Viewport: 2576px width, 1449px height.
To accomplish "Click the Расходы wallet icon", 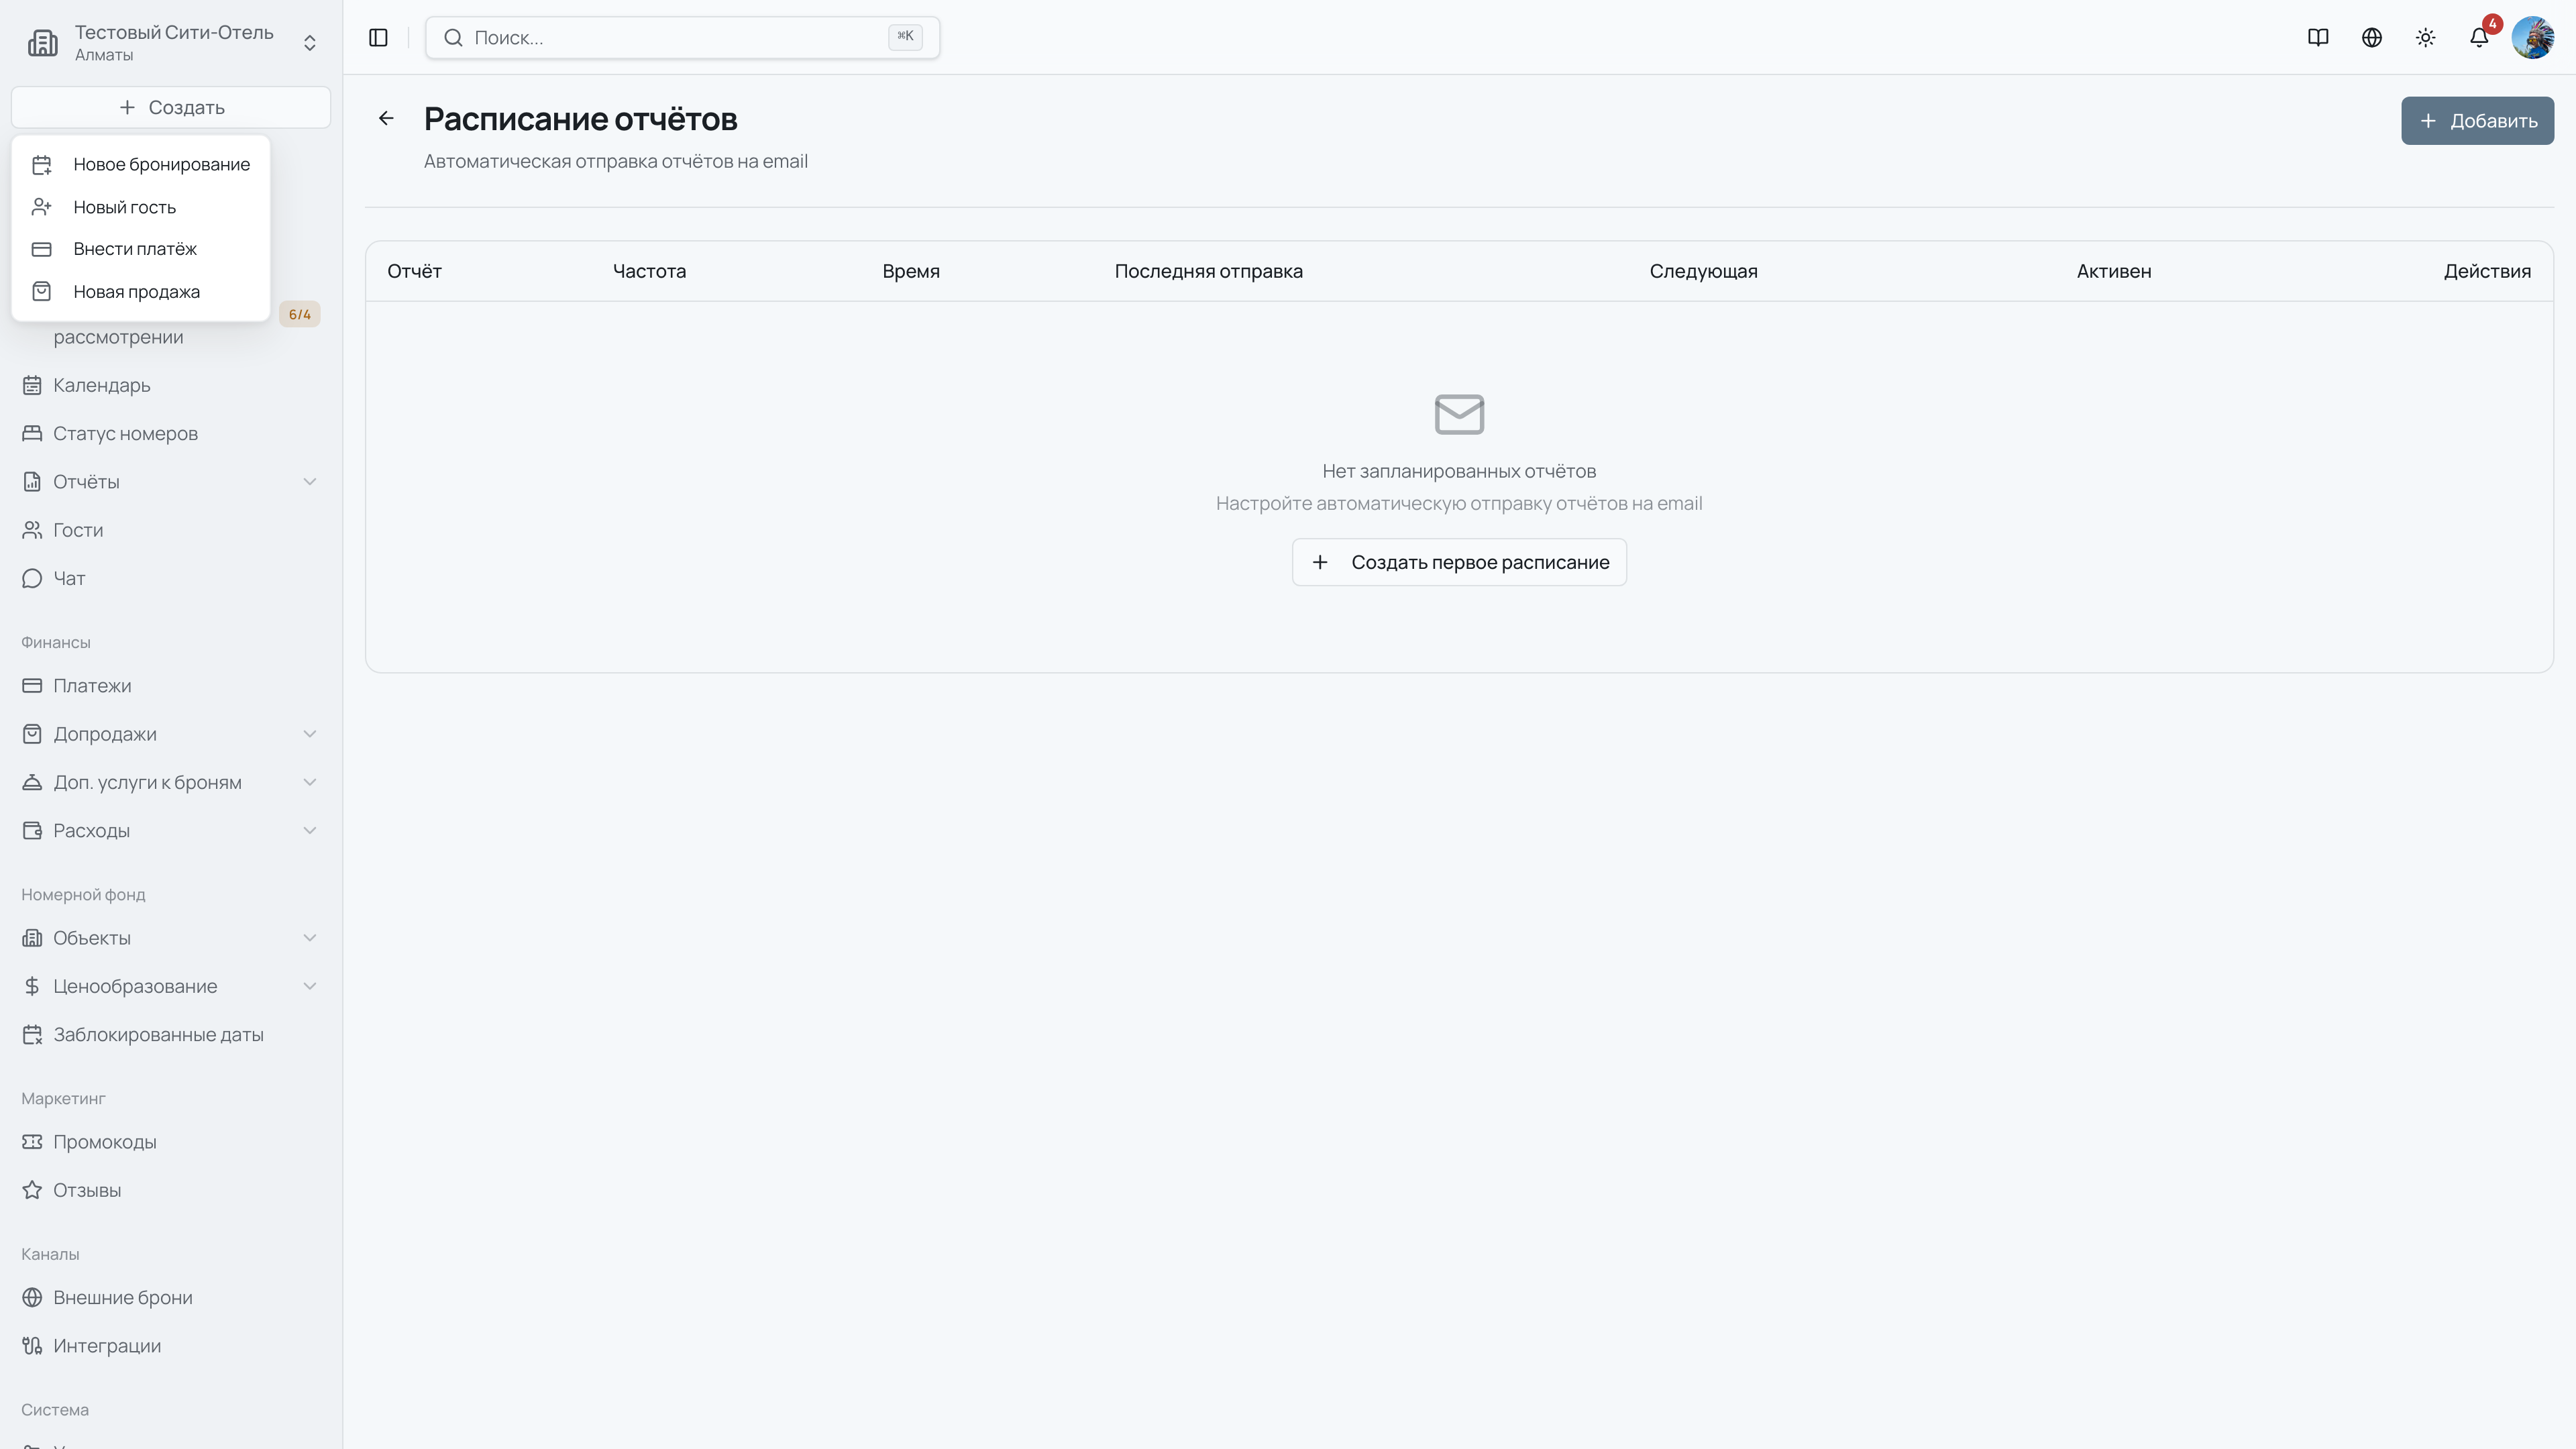I will point(32,830).
